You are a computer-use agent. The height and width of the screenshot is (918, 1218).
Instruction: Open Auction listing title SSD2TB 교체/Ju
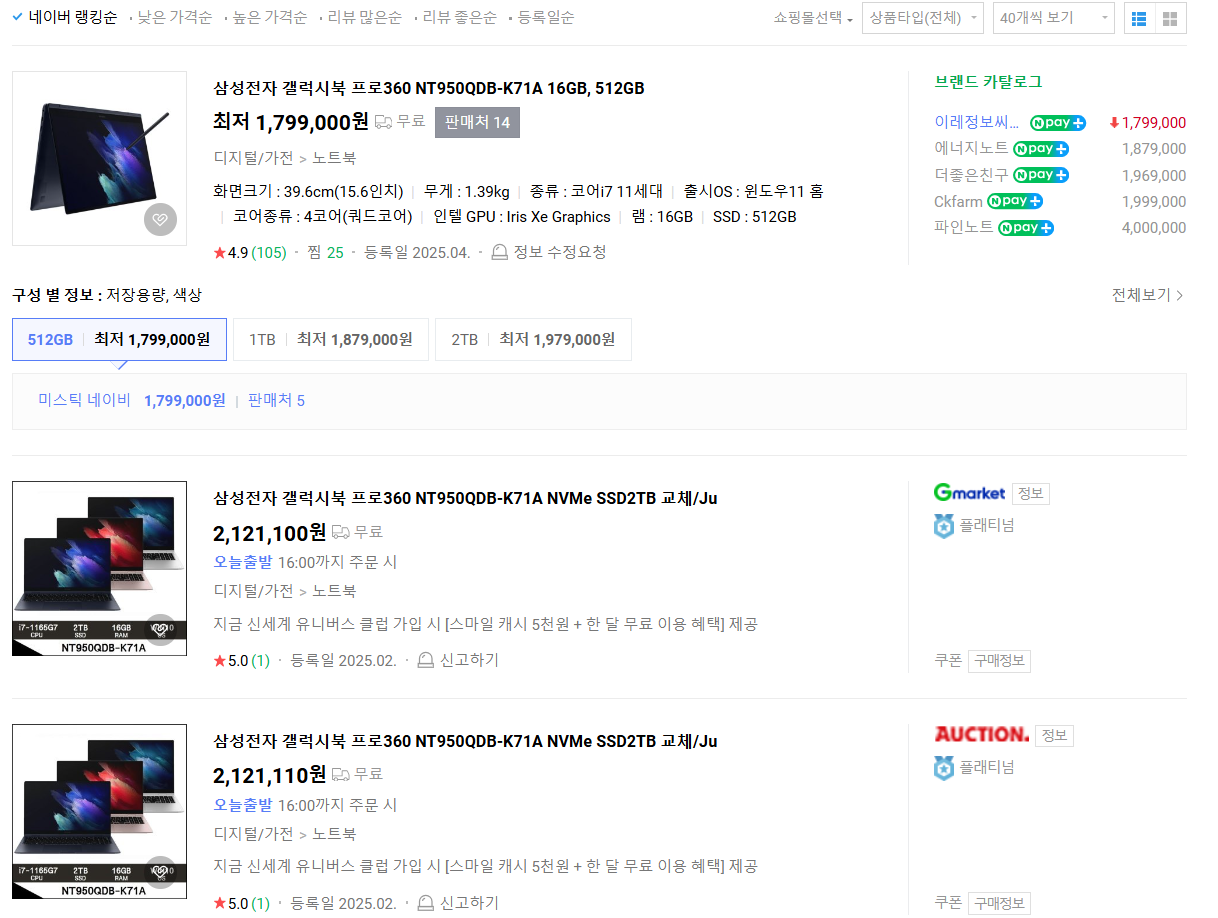(x=465, y=741)
